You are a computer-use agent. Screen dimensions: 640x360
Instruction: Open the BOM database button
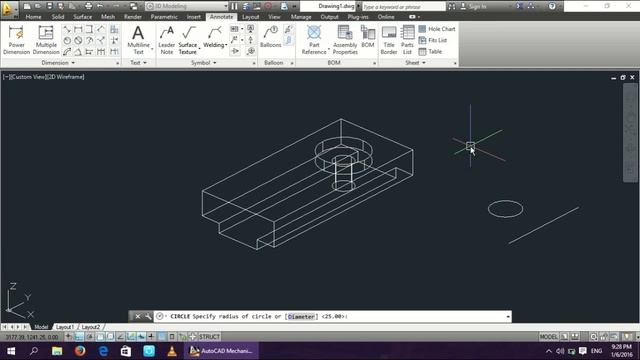[x=368, y=37]
